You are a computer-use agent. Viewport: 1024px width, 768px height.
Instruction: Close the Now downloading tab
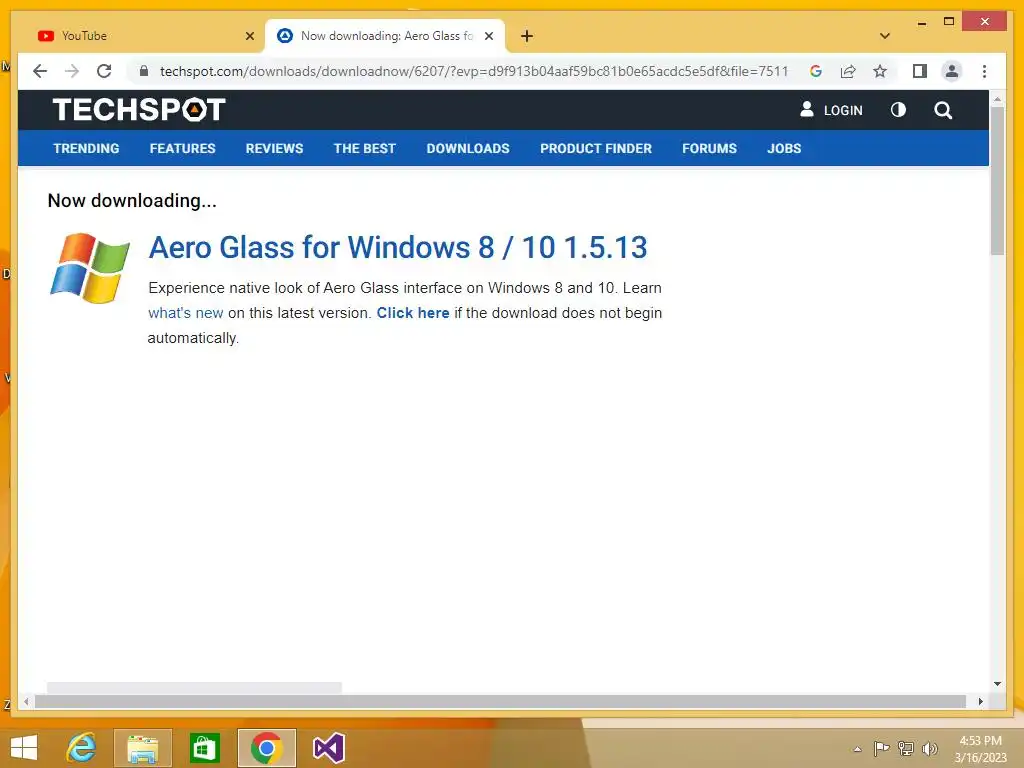[488, 36]
